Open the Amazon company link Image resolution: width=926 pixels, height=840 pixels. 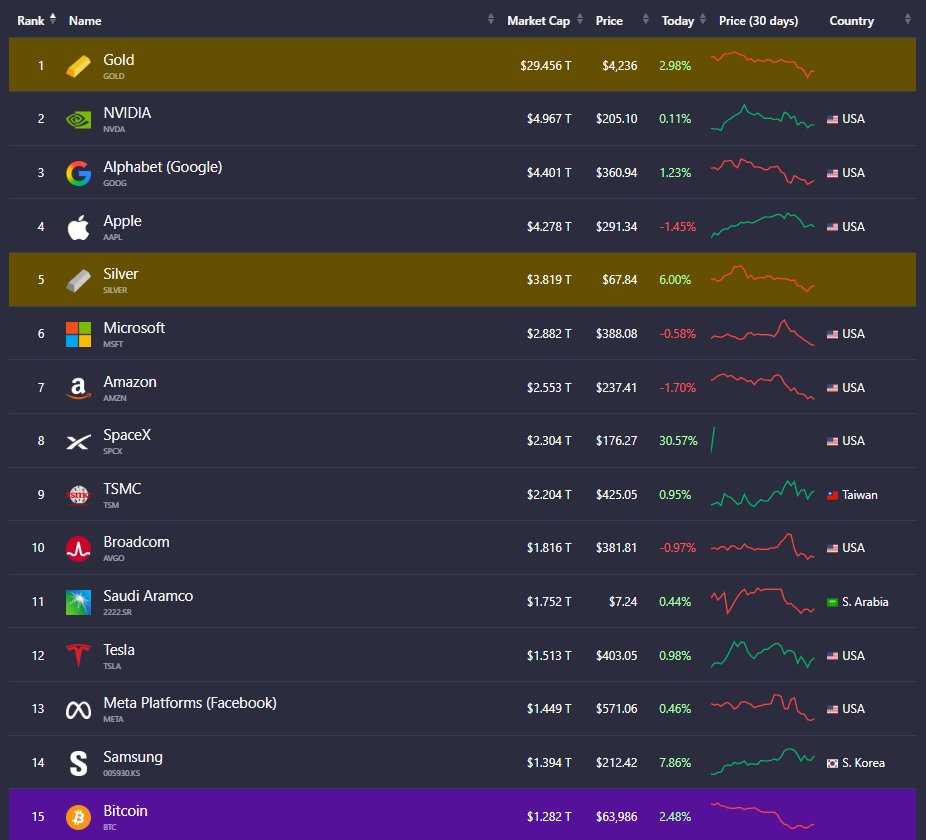(x=130, y=382)
